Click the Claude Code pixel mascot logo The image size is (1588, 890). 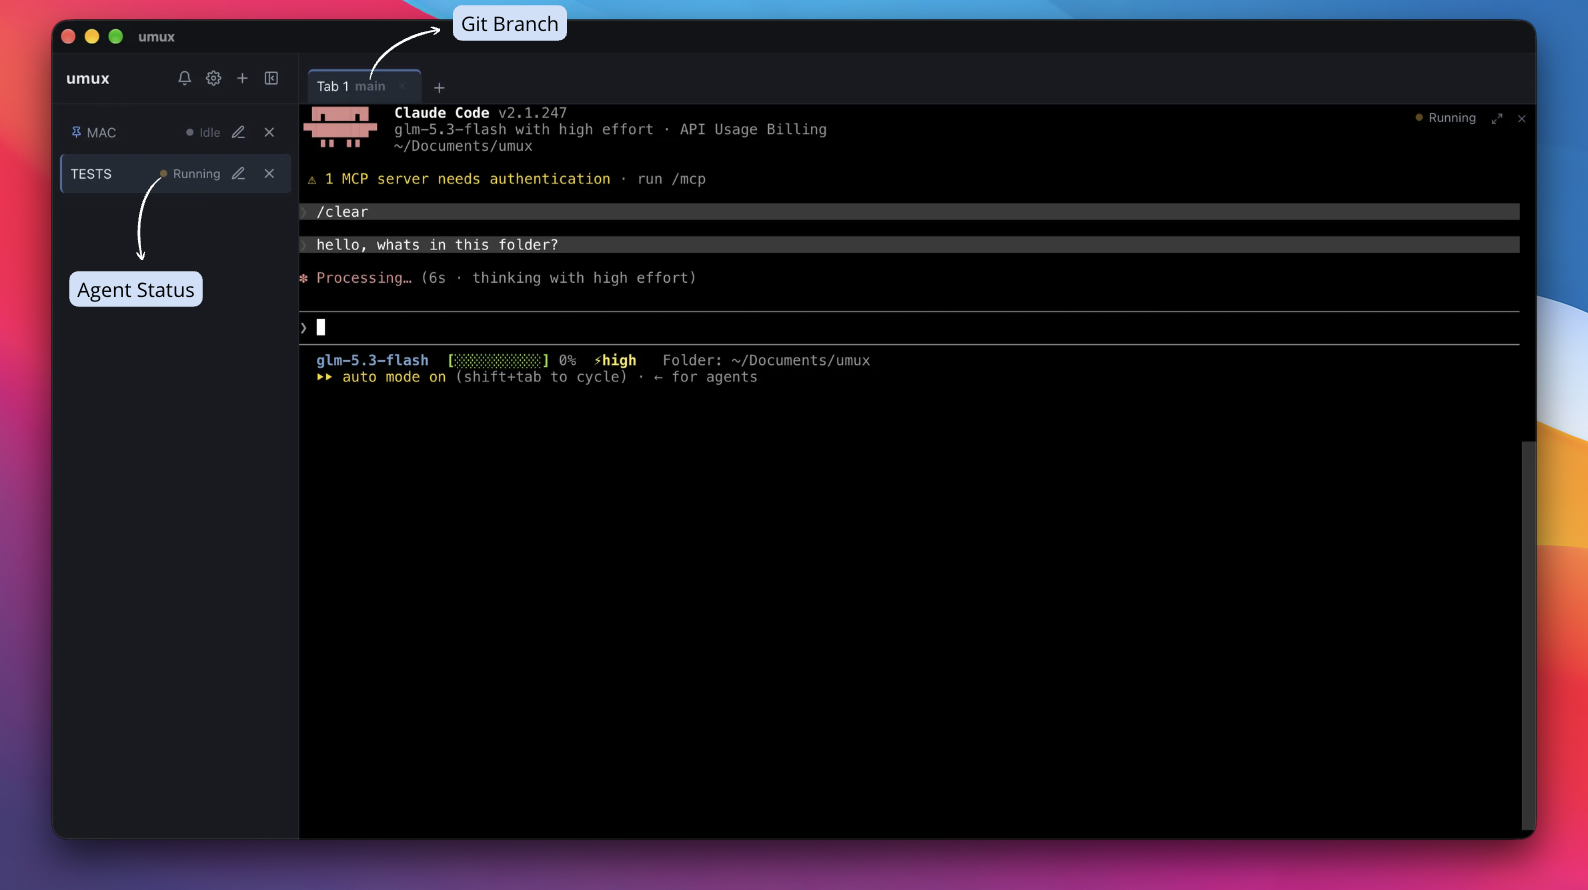pyautogui.click(x=340, y=128)
